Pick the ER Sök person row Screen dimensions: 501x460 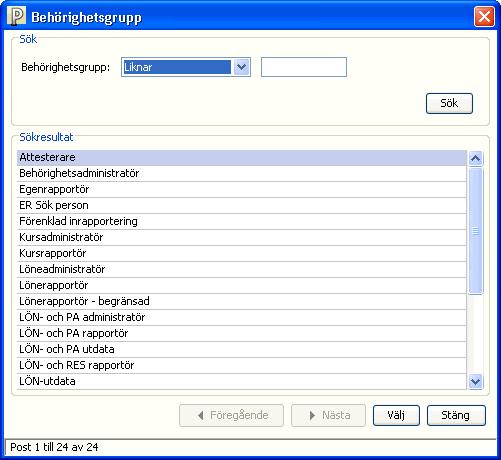(x=242, y=205)
